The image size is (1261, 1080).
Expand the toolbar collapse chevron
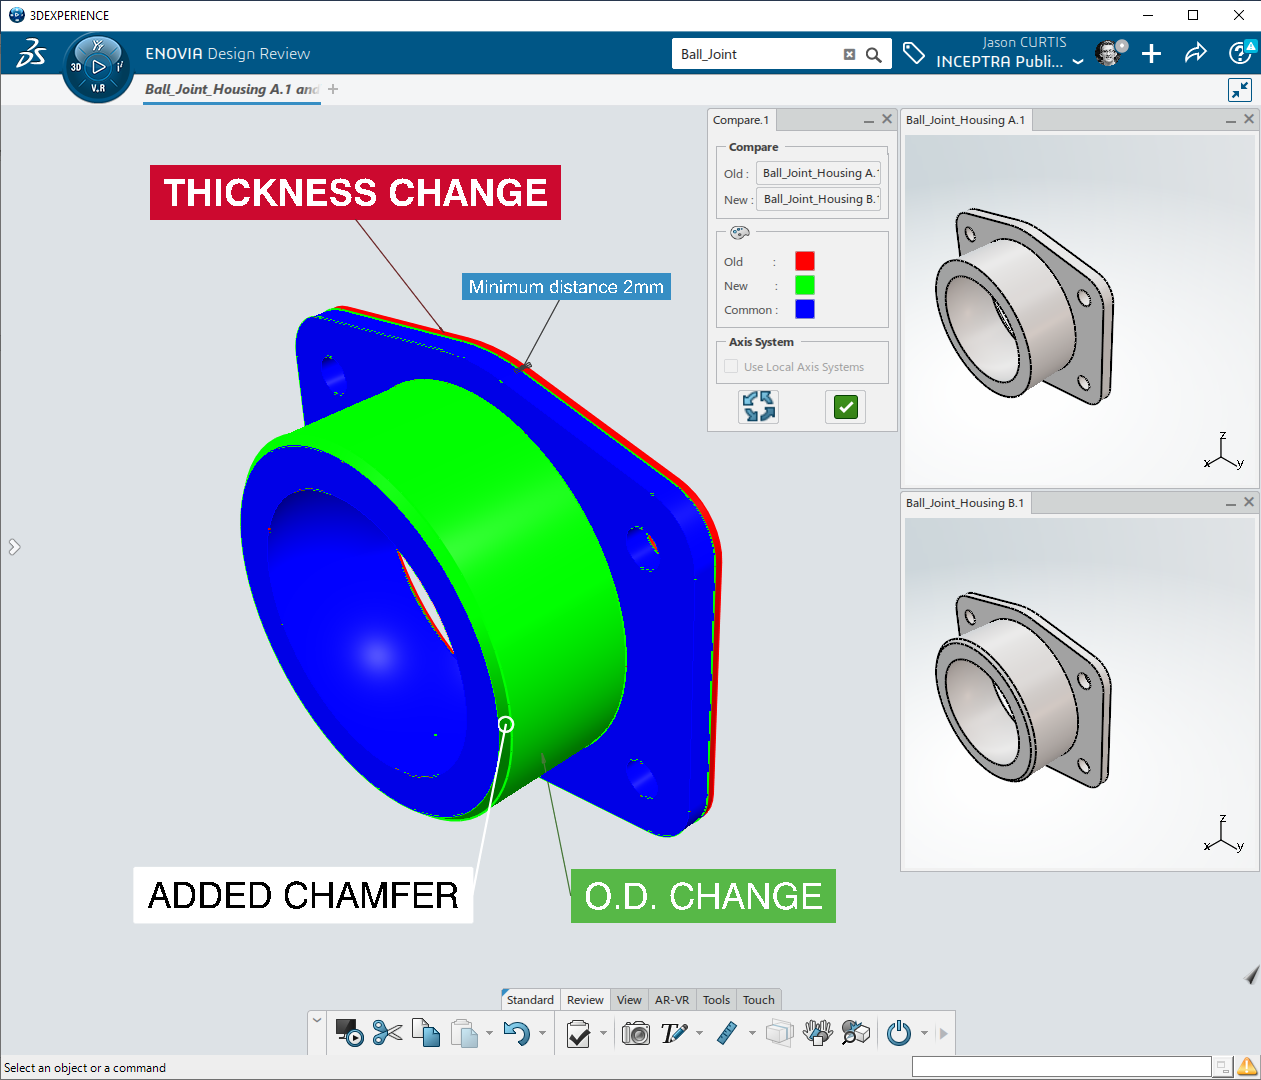(317, 1021)
